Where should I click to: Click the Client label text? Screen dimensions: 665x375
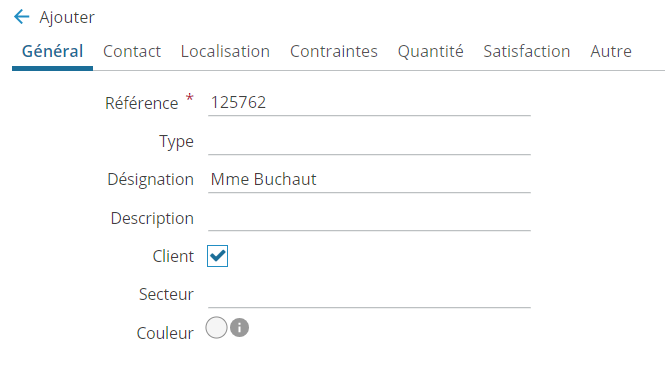tap(173, 256)
